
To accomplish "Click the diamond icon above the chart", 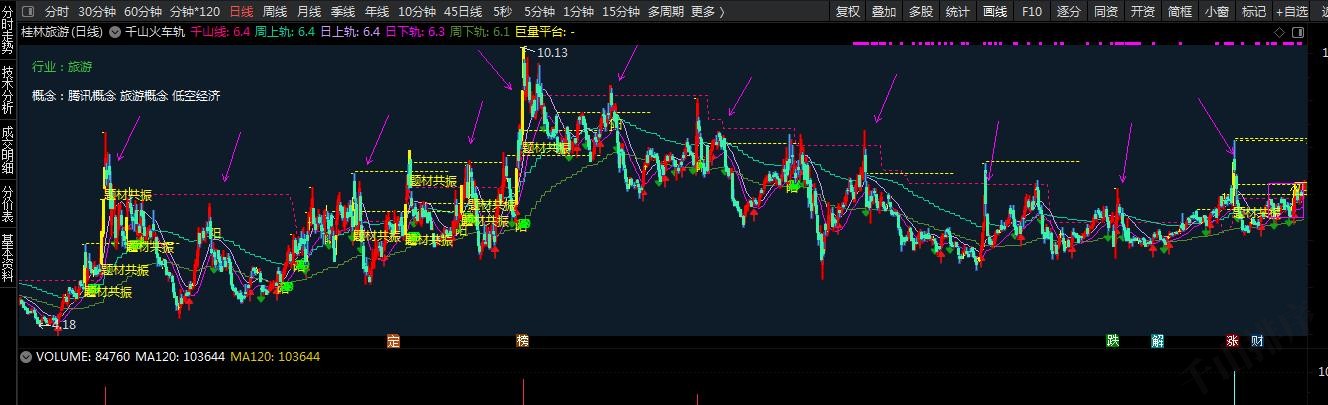I will point(1278,33).
